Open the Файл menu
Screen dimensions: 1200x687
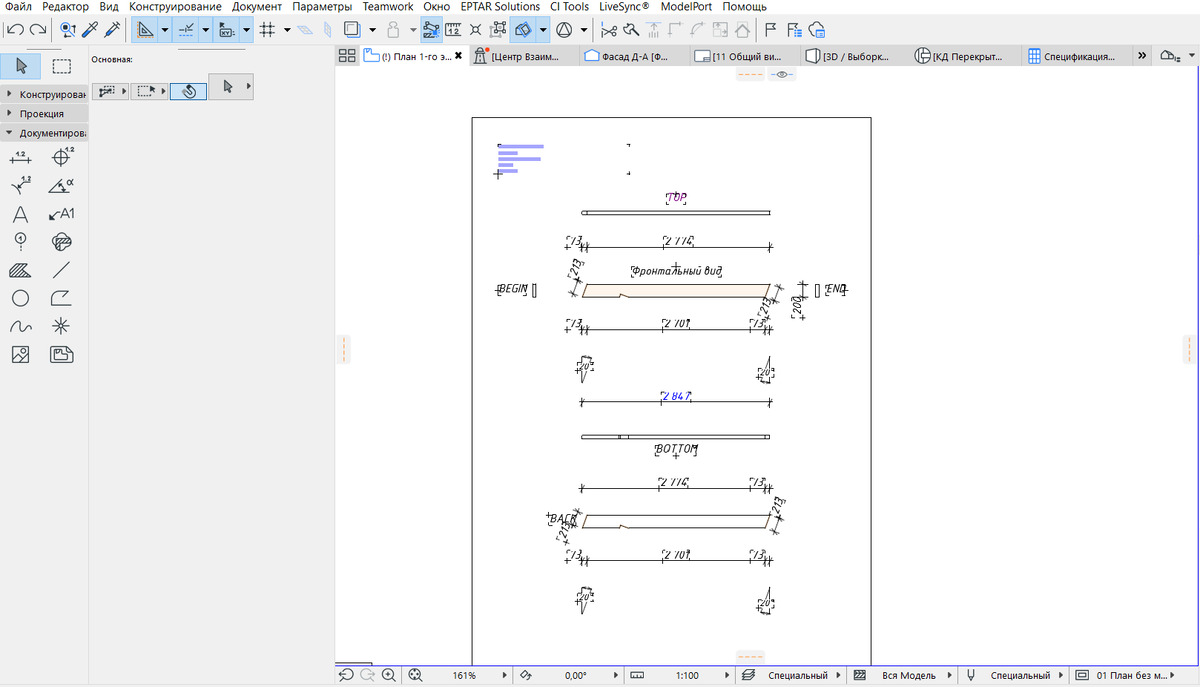19,7
